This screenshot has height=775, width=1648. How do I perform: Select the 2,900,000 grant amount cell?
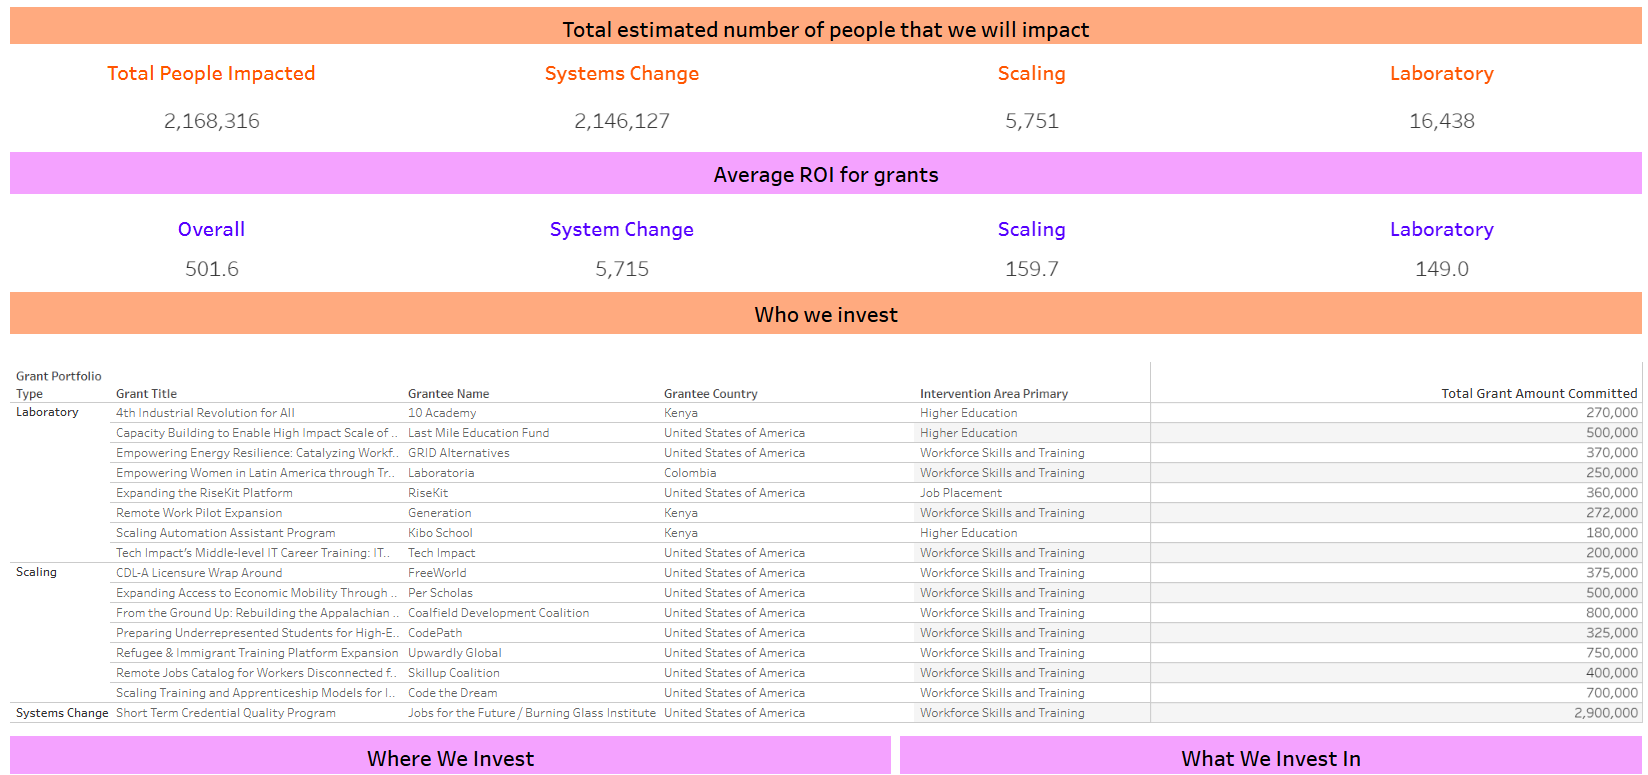(x=1605, y=713)
